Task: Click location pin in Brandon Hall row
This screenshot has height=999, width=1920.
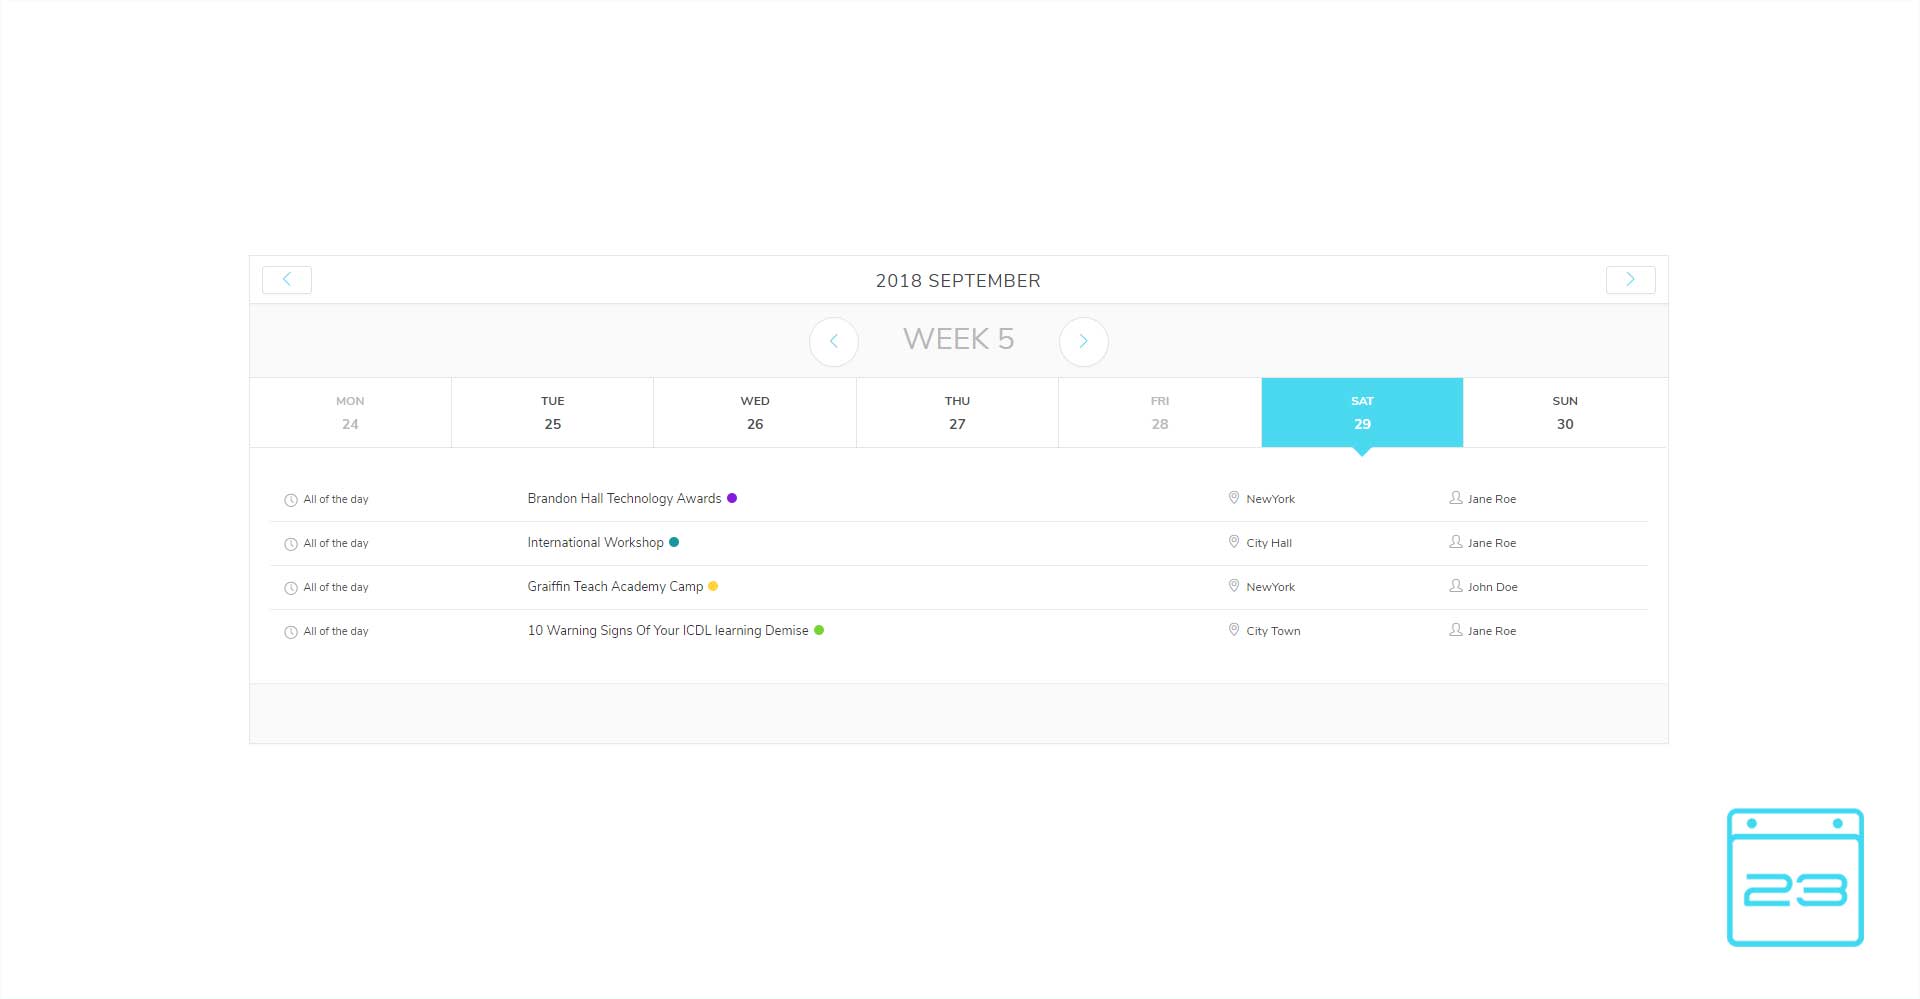Action: pos(1234,498)
